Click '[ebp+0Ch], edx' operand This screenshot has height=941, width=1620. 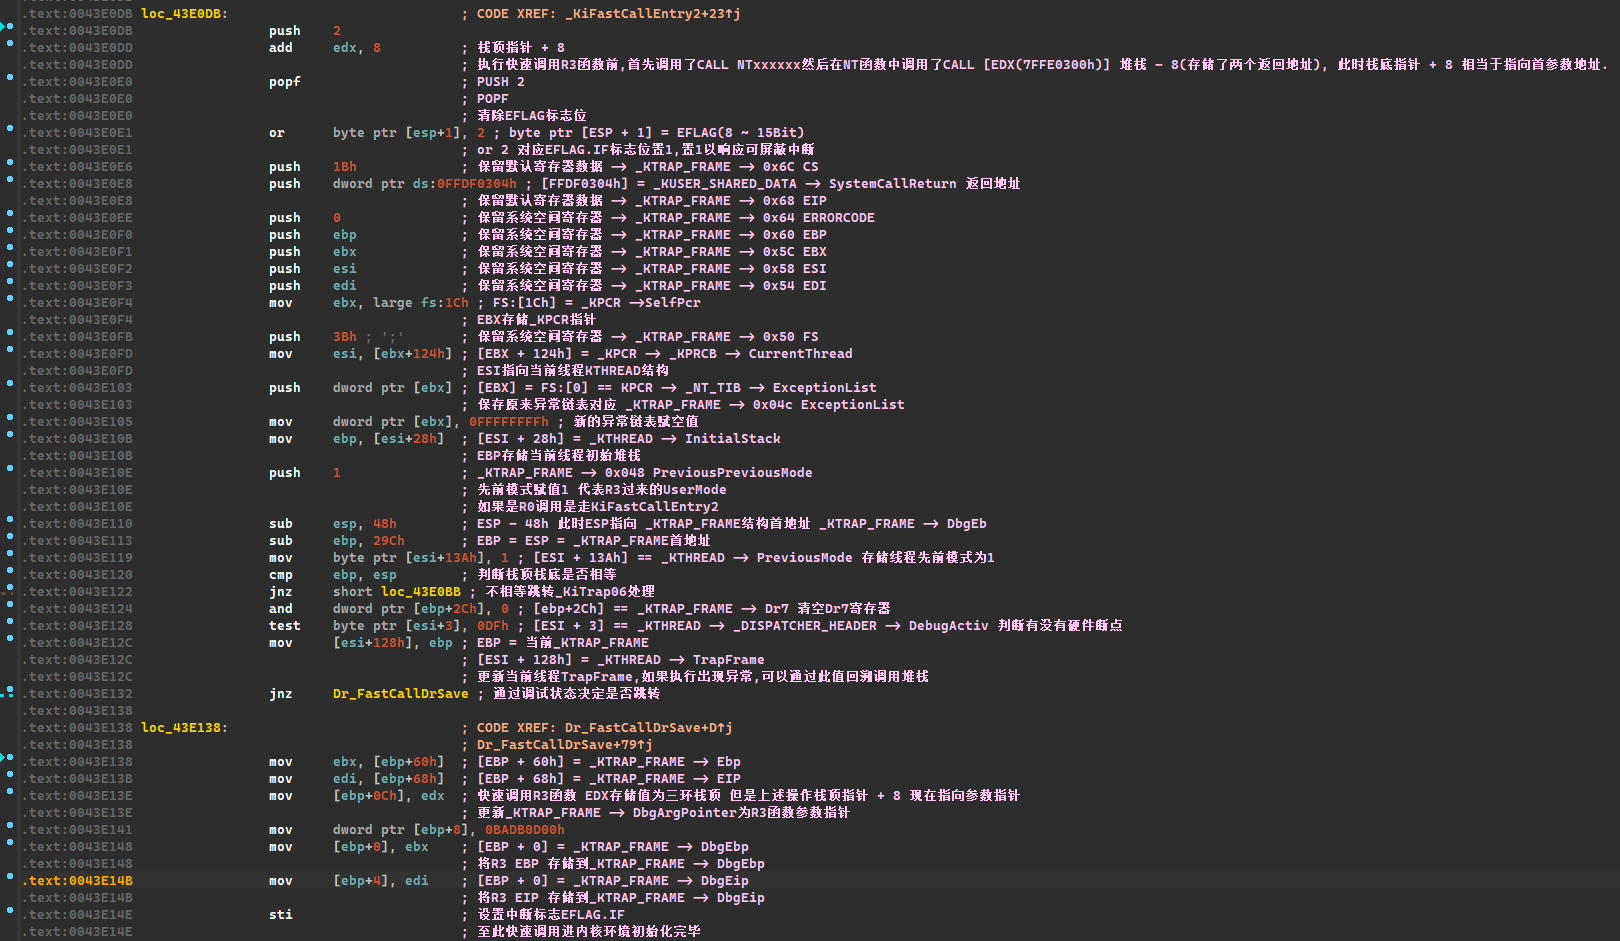point(389,796)
